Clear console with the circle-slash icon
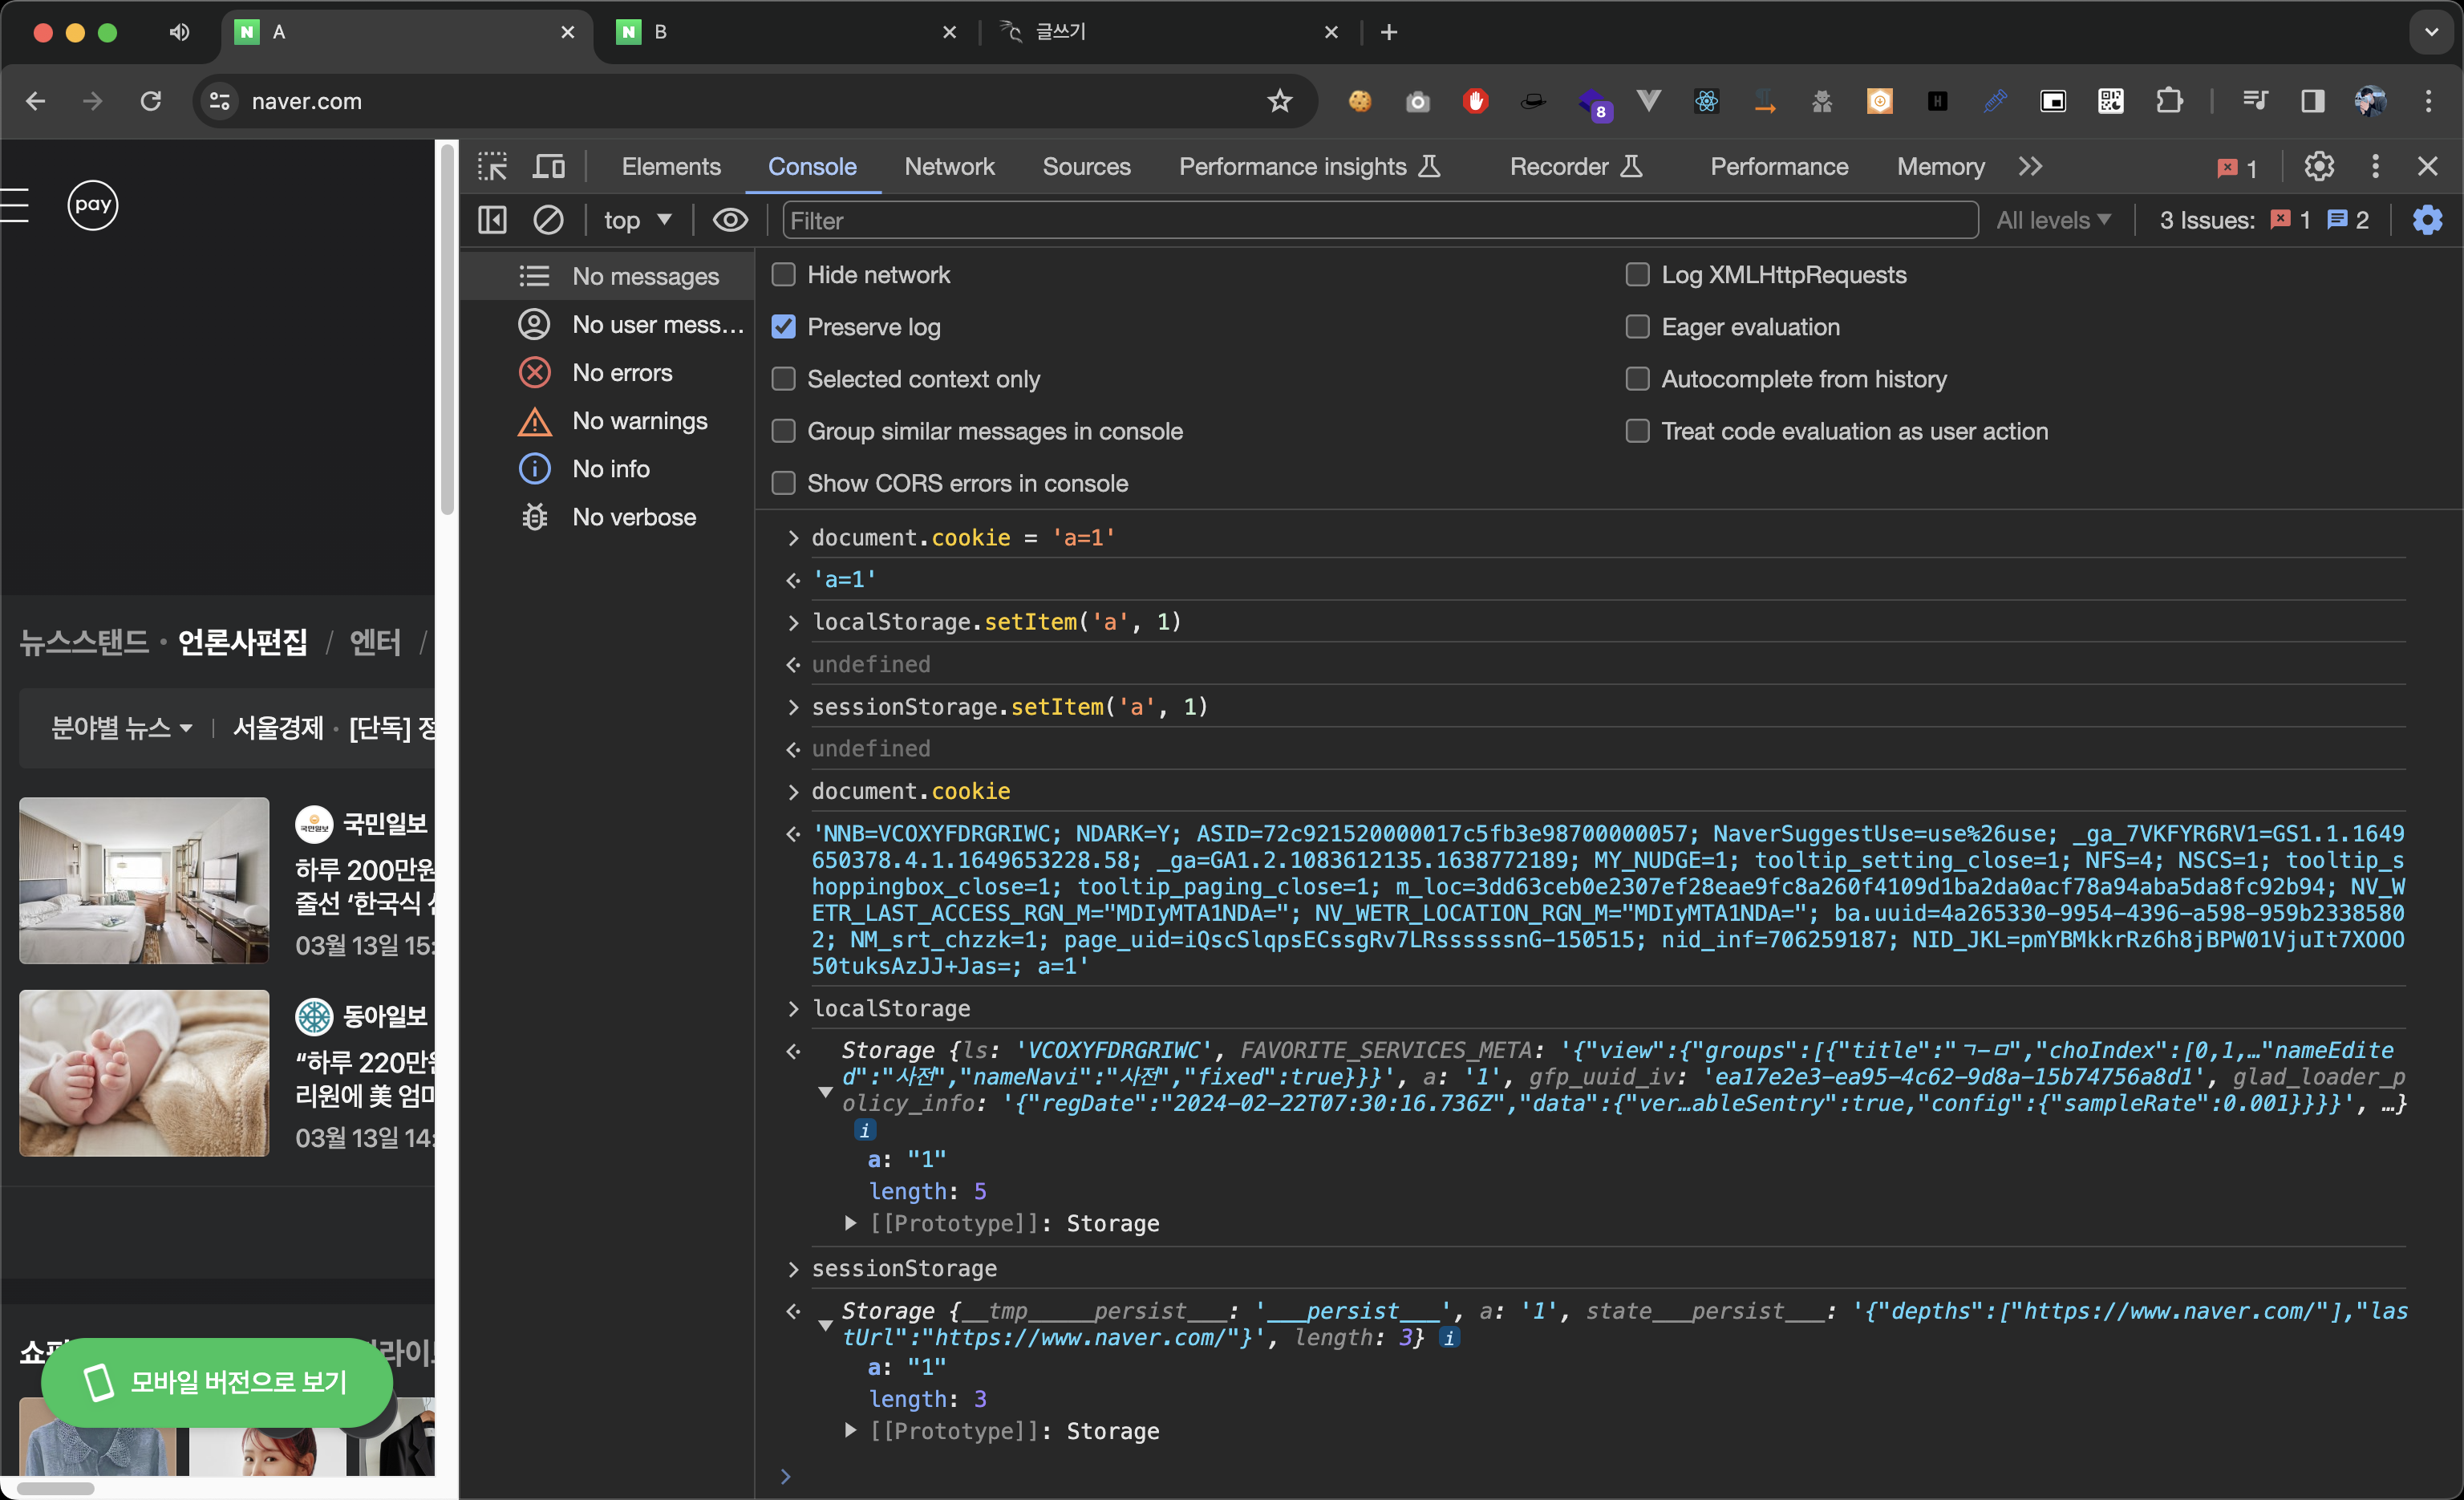This screenshot has height=1500, width=2464. pyautogui.click(x=548, y=220)
